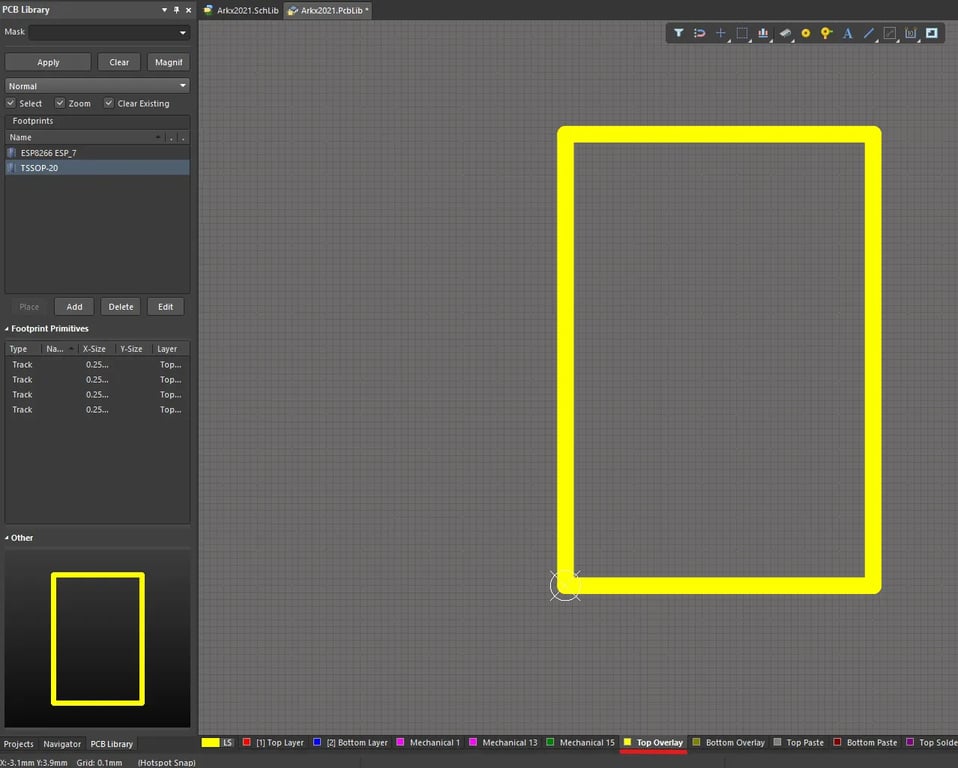The width and height of the screenshot is (958, 768).
Task: Click the crosshair placement toolbar icon
Action: [x=720, y=33]
